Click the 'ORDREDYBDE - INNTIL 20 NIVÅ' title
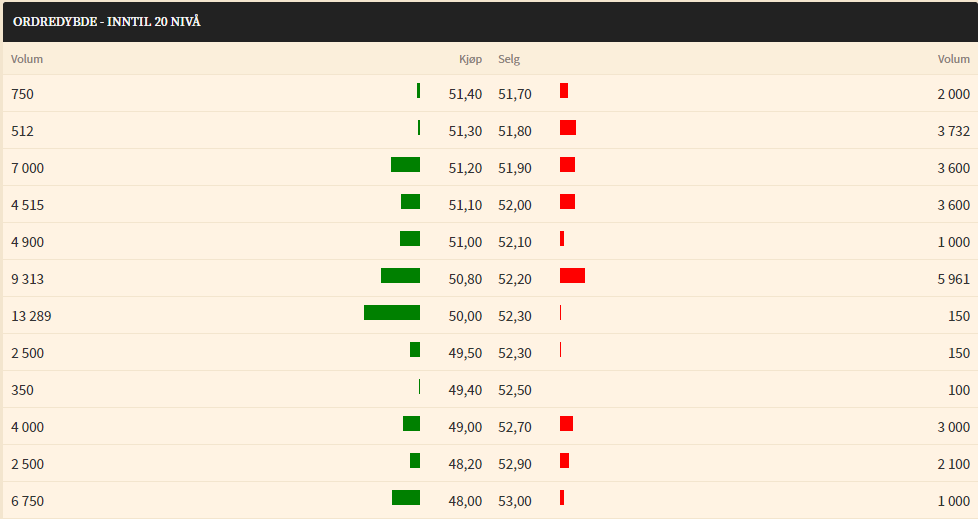The width and height of the screenshot is (978, 519). coord(107,21)
